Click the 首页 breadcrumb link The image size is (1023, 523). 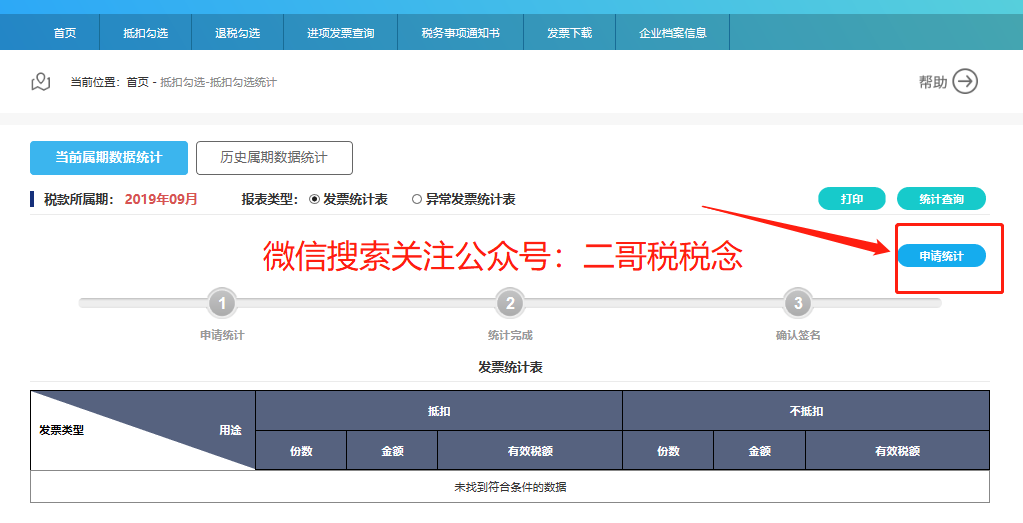click(137, 82)
